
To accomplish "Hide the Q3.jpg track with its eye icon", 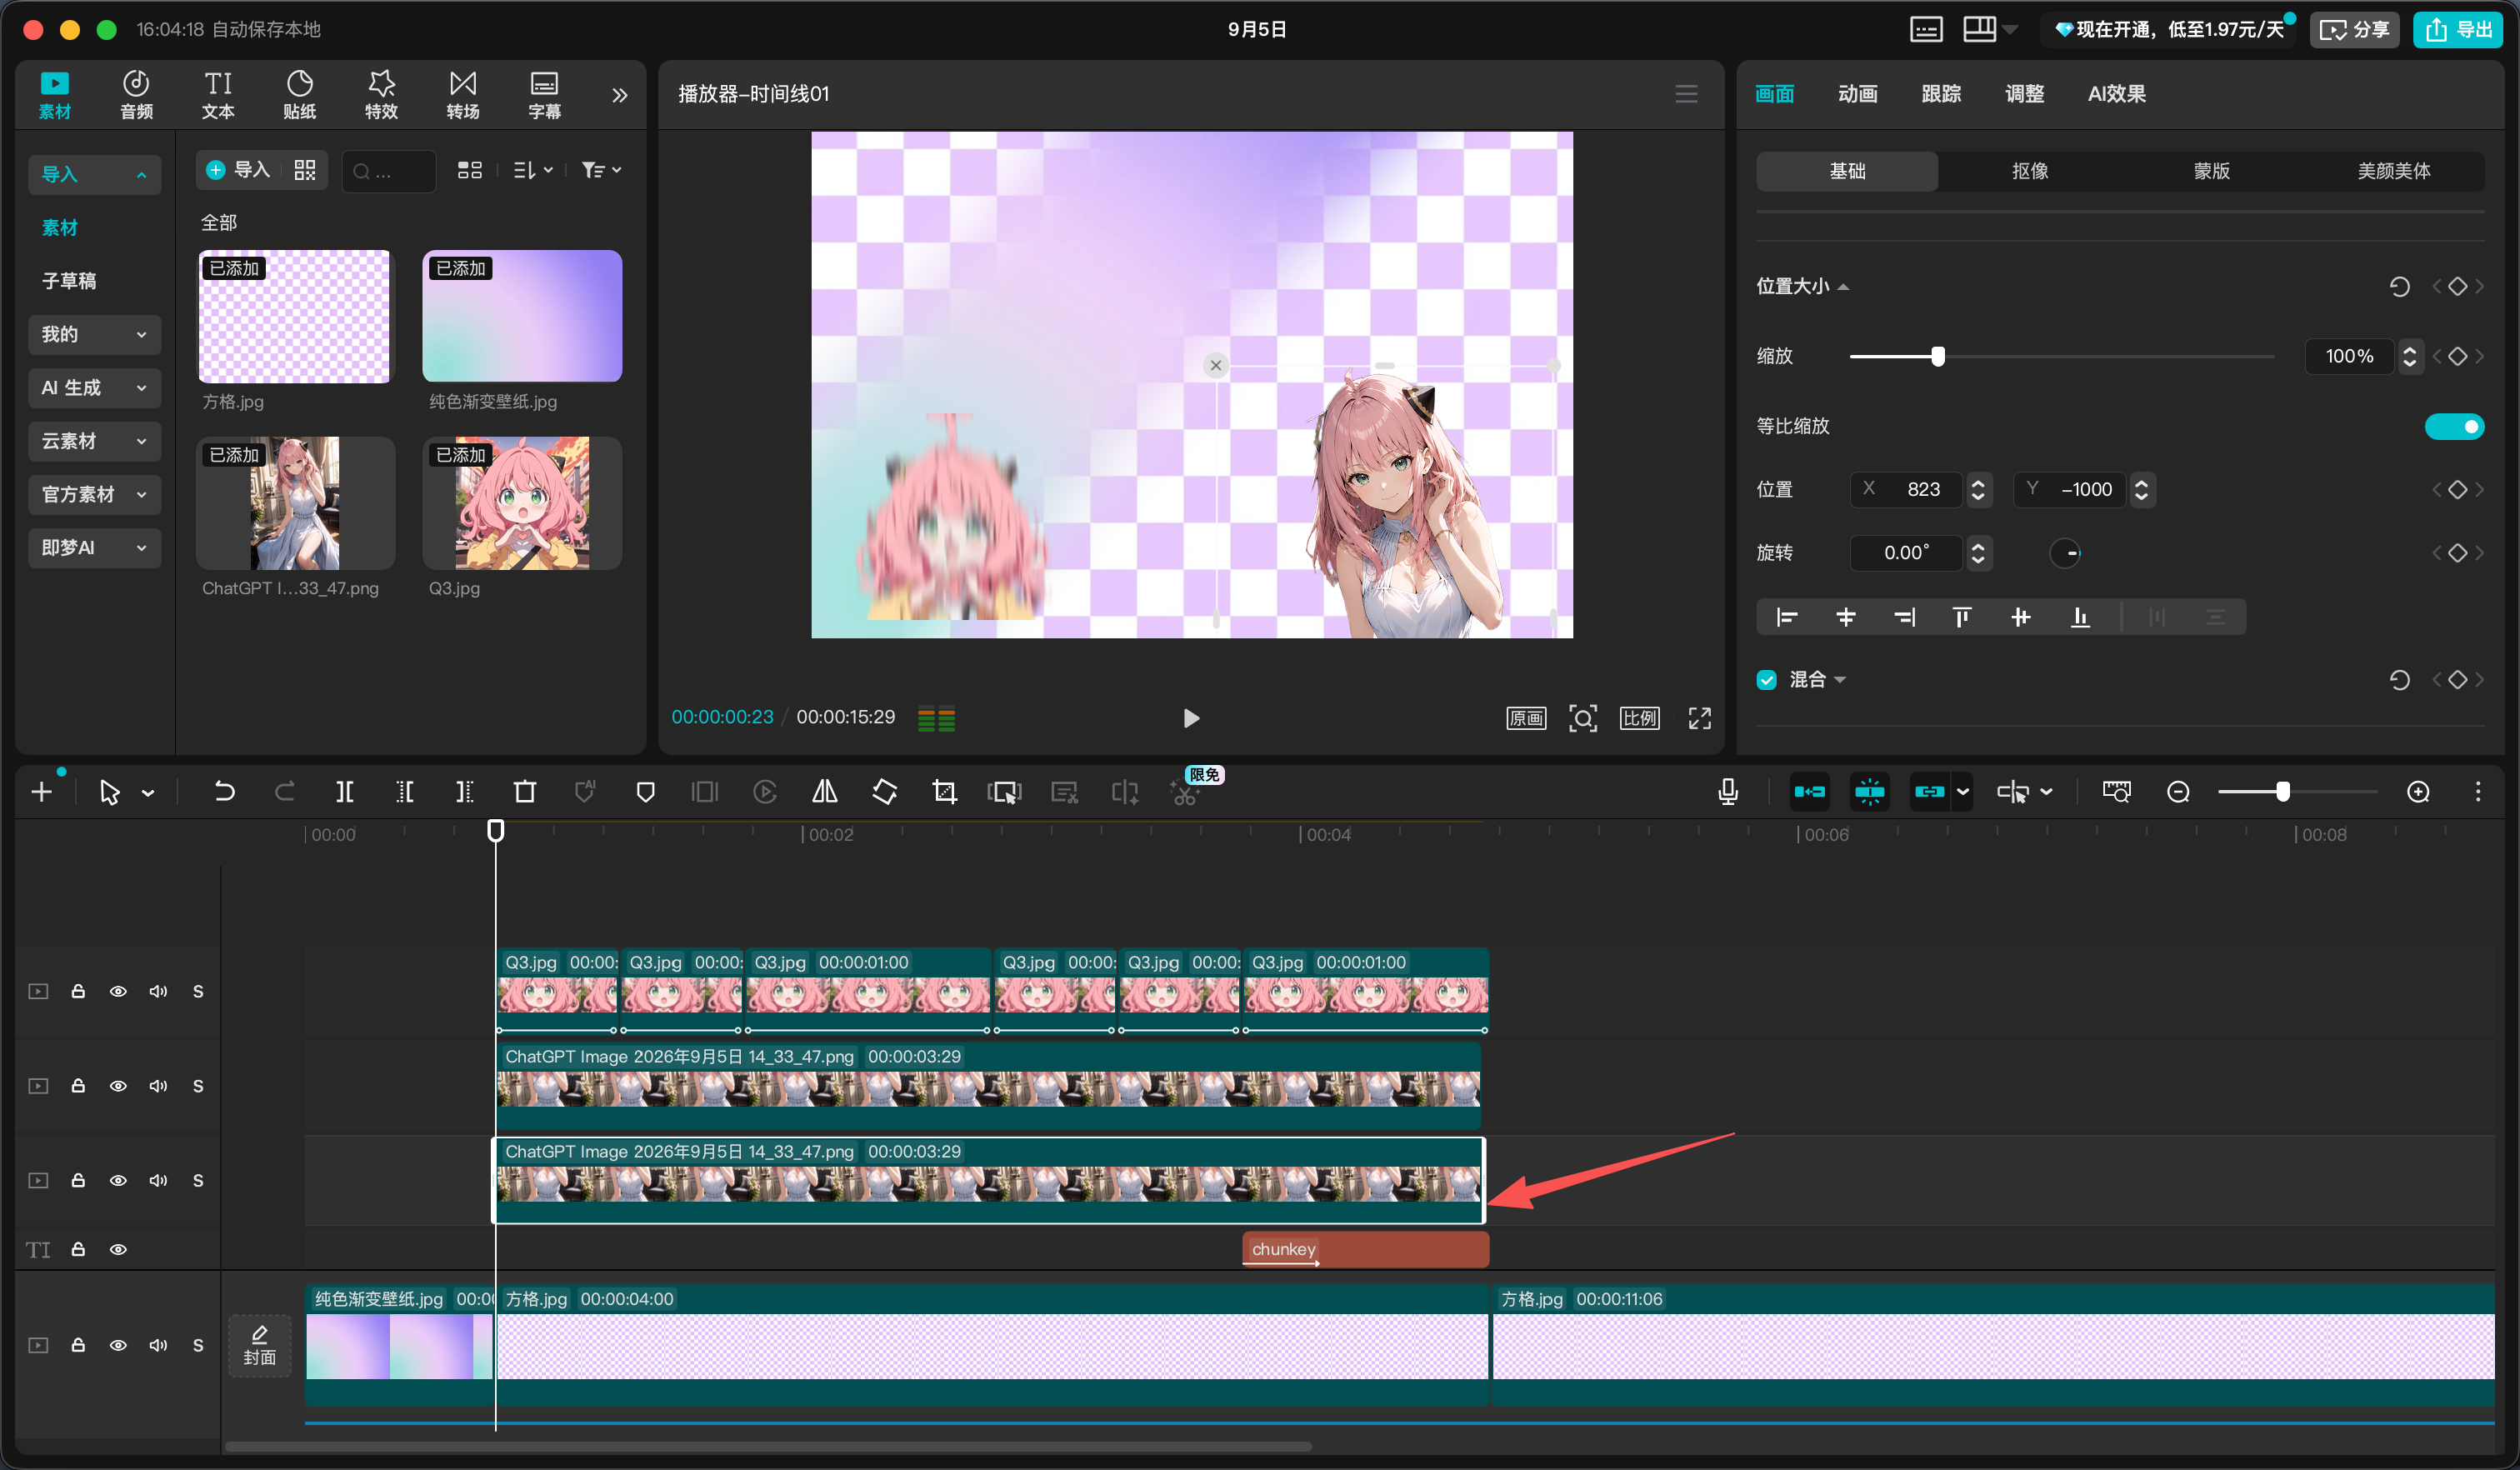I will [x=118, y=991].
